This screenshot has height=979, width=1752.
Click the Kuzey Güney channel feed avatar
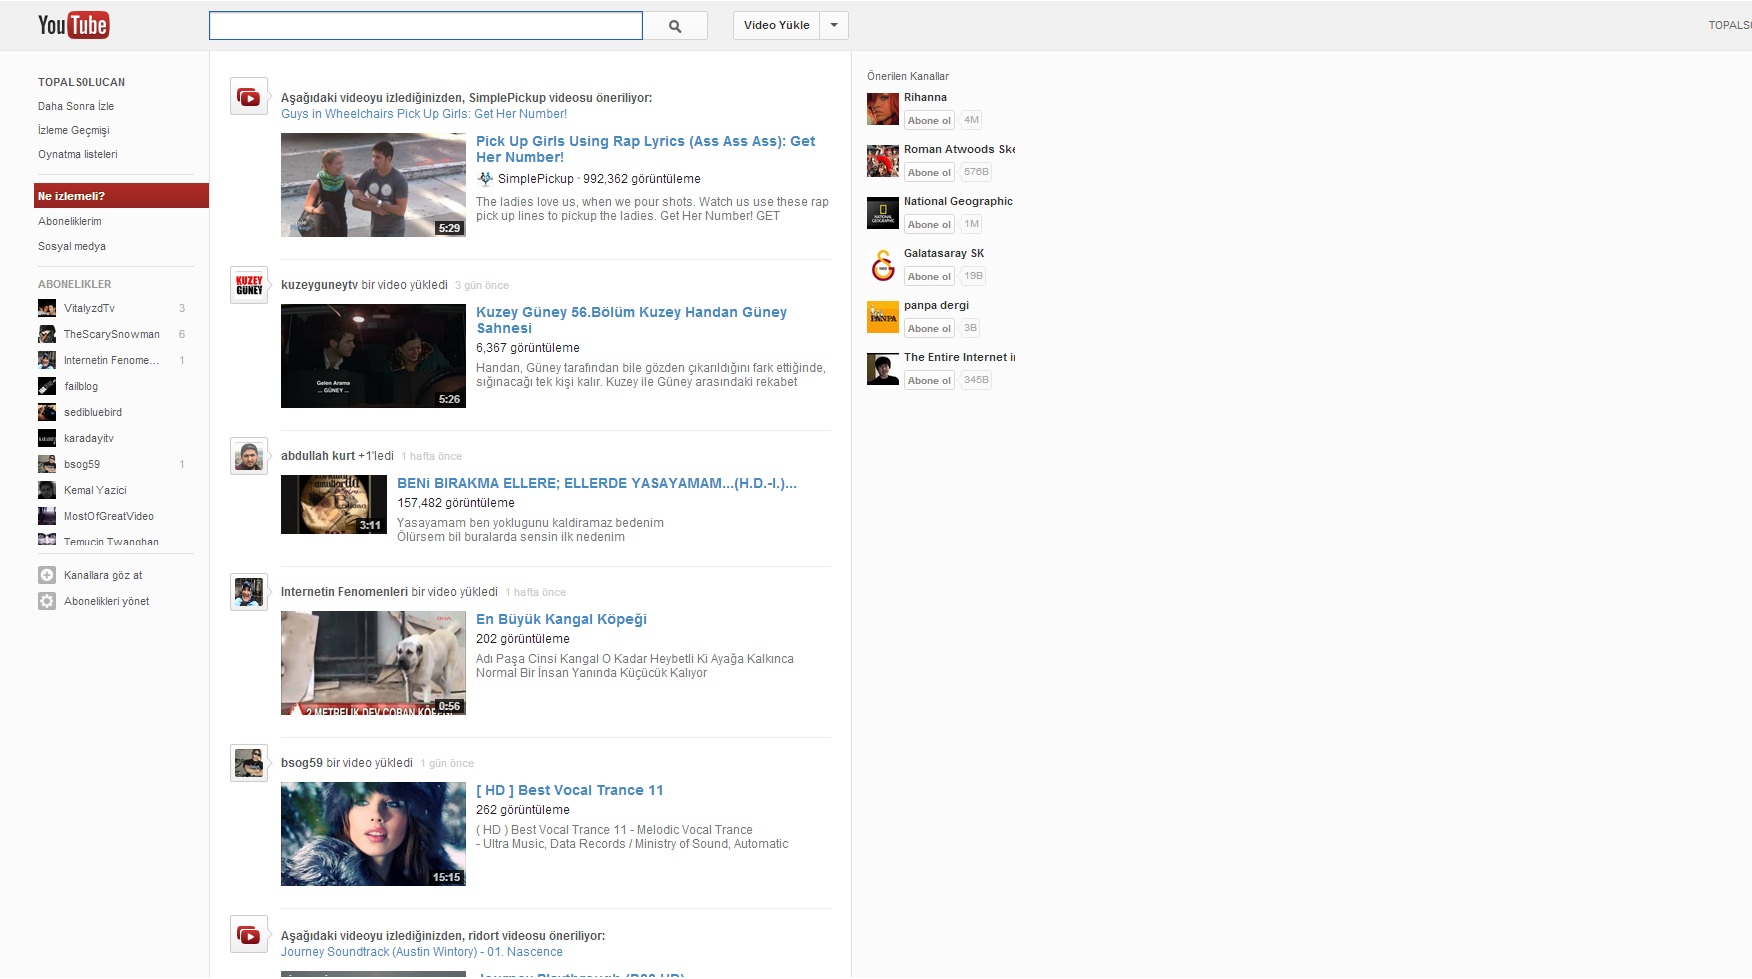pos(249,285)
